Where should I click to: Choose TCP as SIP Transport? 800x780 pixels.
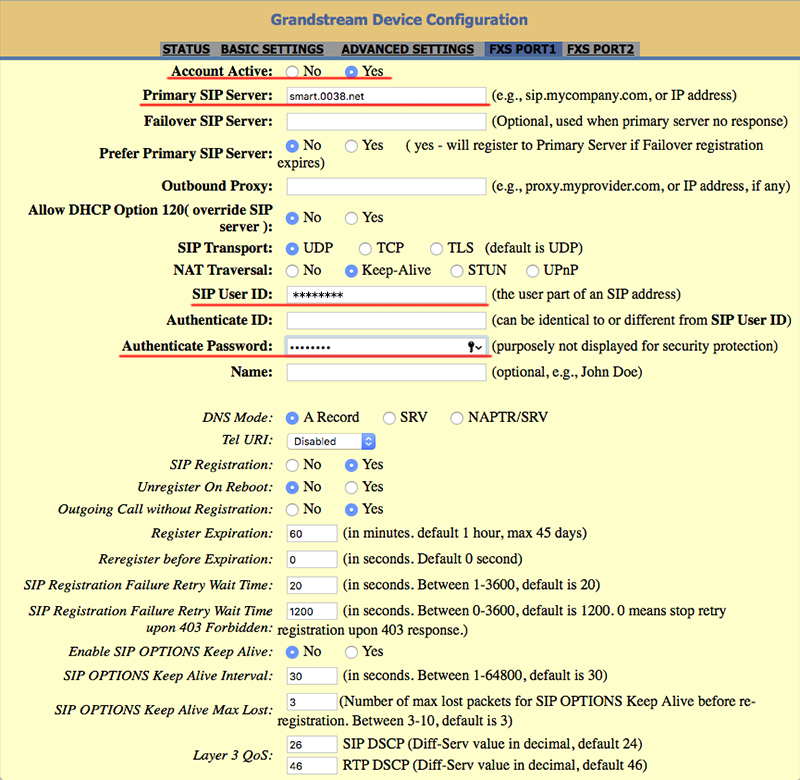(365, 248)
